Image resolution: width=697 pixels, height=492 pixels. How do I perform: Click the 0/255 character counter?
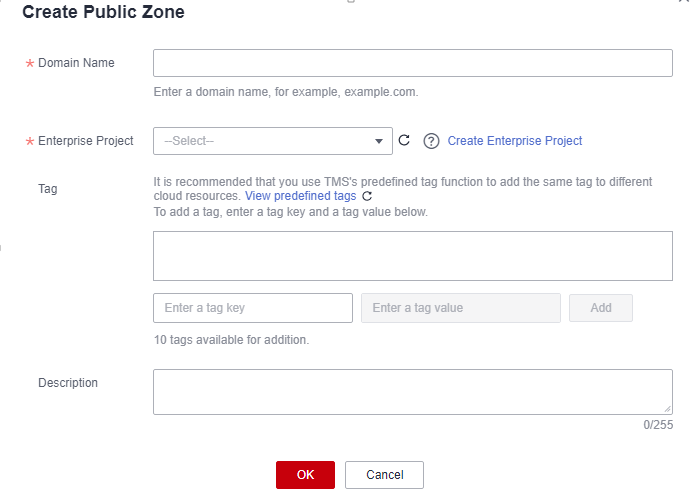click(658, 425)
